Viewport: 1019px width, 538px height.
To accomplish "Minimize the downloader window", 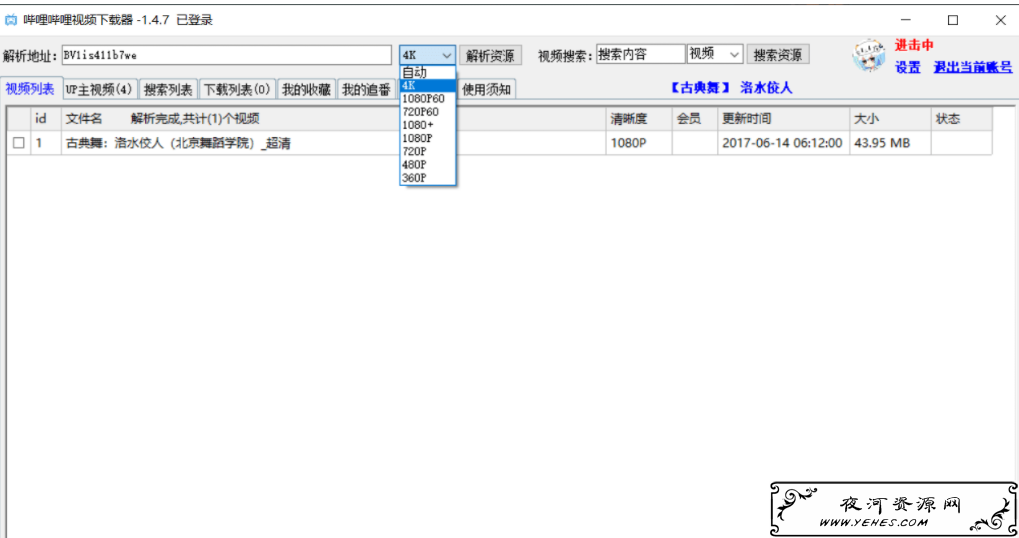I will 905,20.
